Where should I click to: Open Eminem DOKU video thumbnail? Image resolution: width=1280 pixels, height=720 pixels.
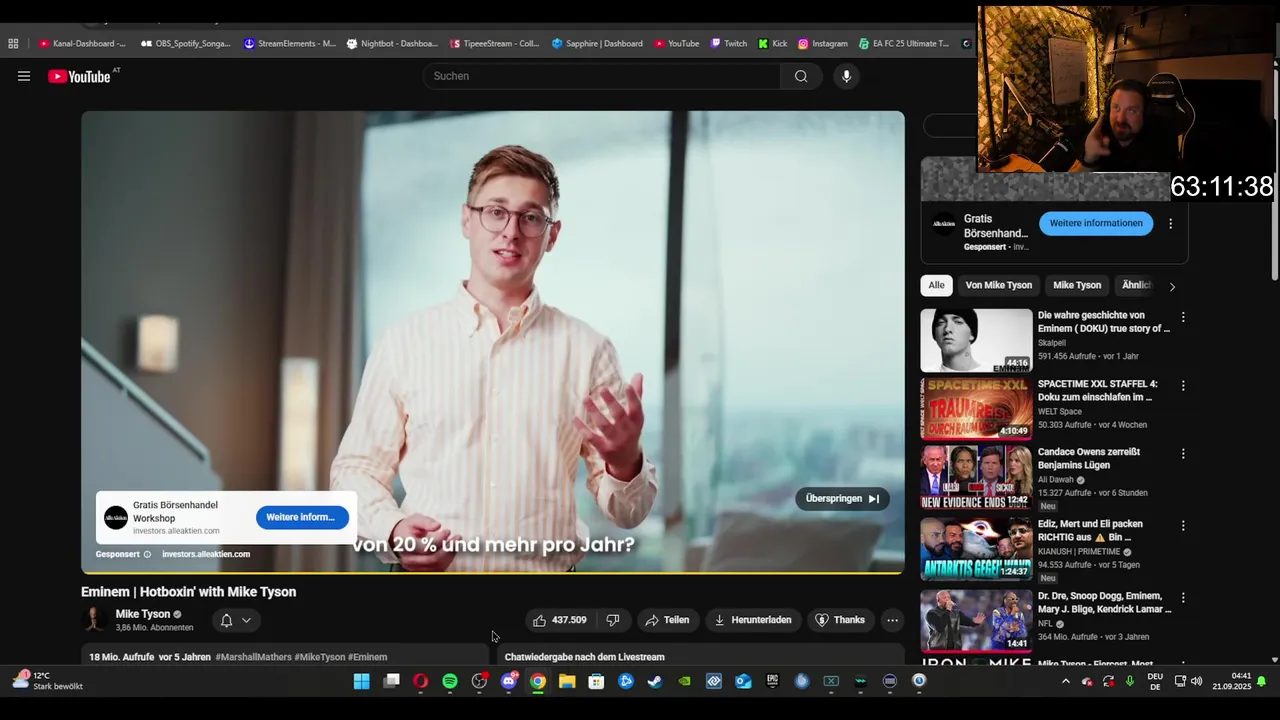point(976,340)
